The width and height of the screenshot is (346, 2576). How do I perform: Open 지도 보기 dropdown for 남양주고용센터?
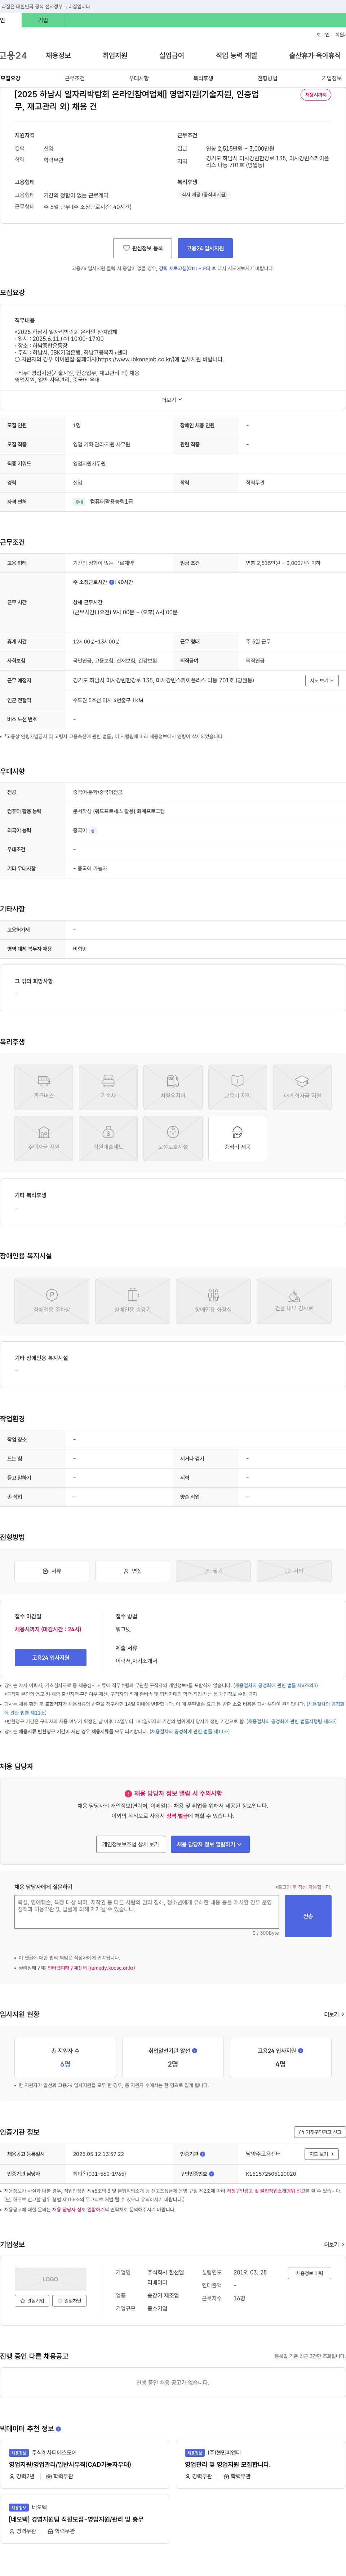point(321,2154)
